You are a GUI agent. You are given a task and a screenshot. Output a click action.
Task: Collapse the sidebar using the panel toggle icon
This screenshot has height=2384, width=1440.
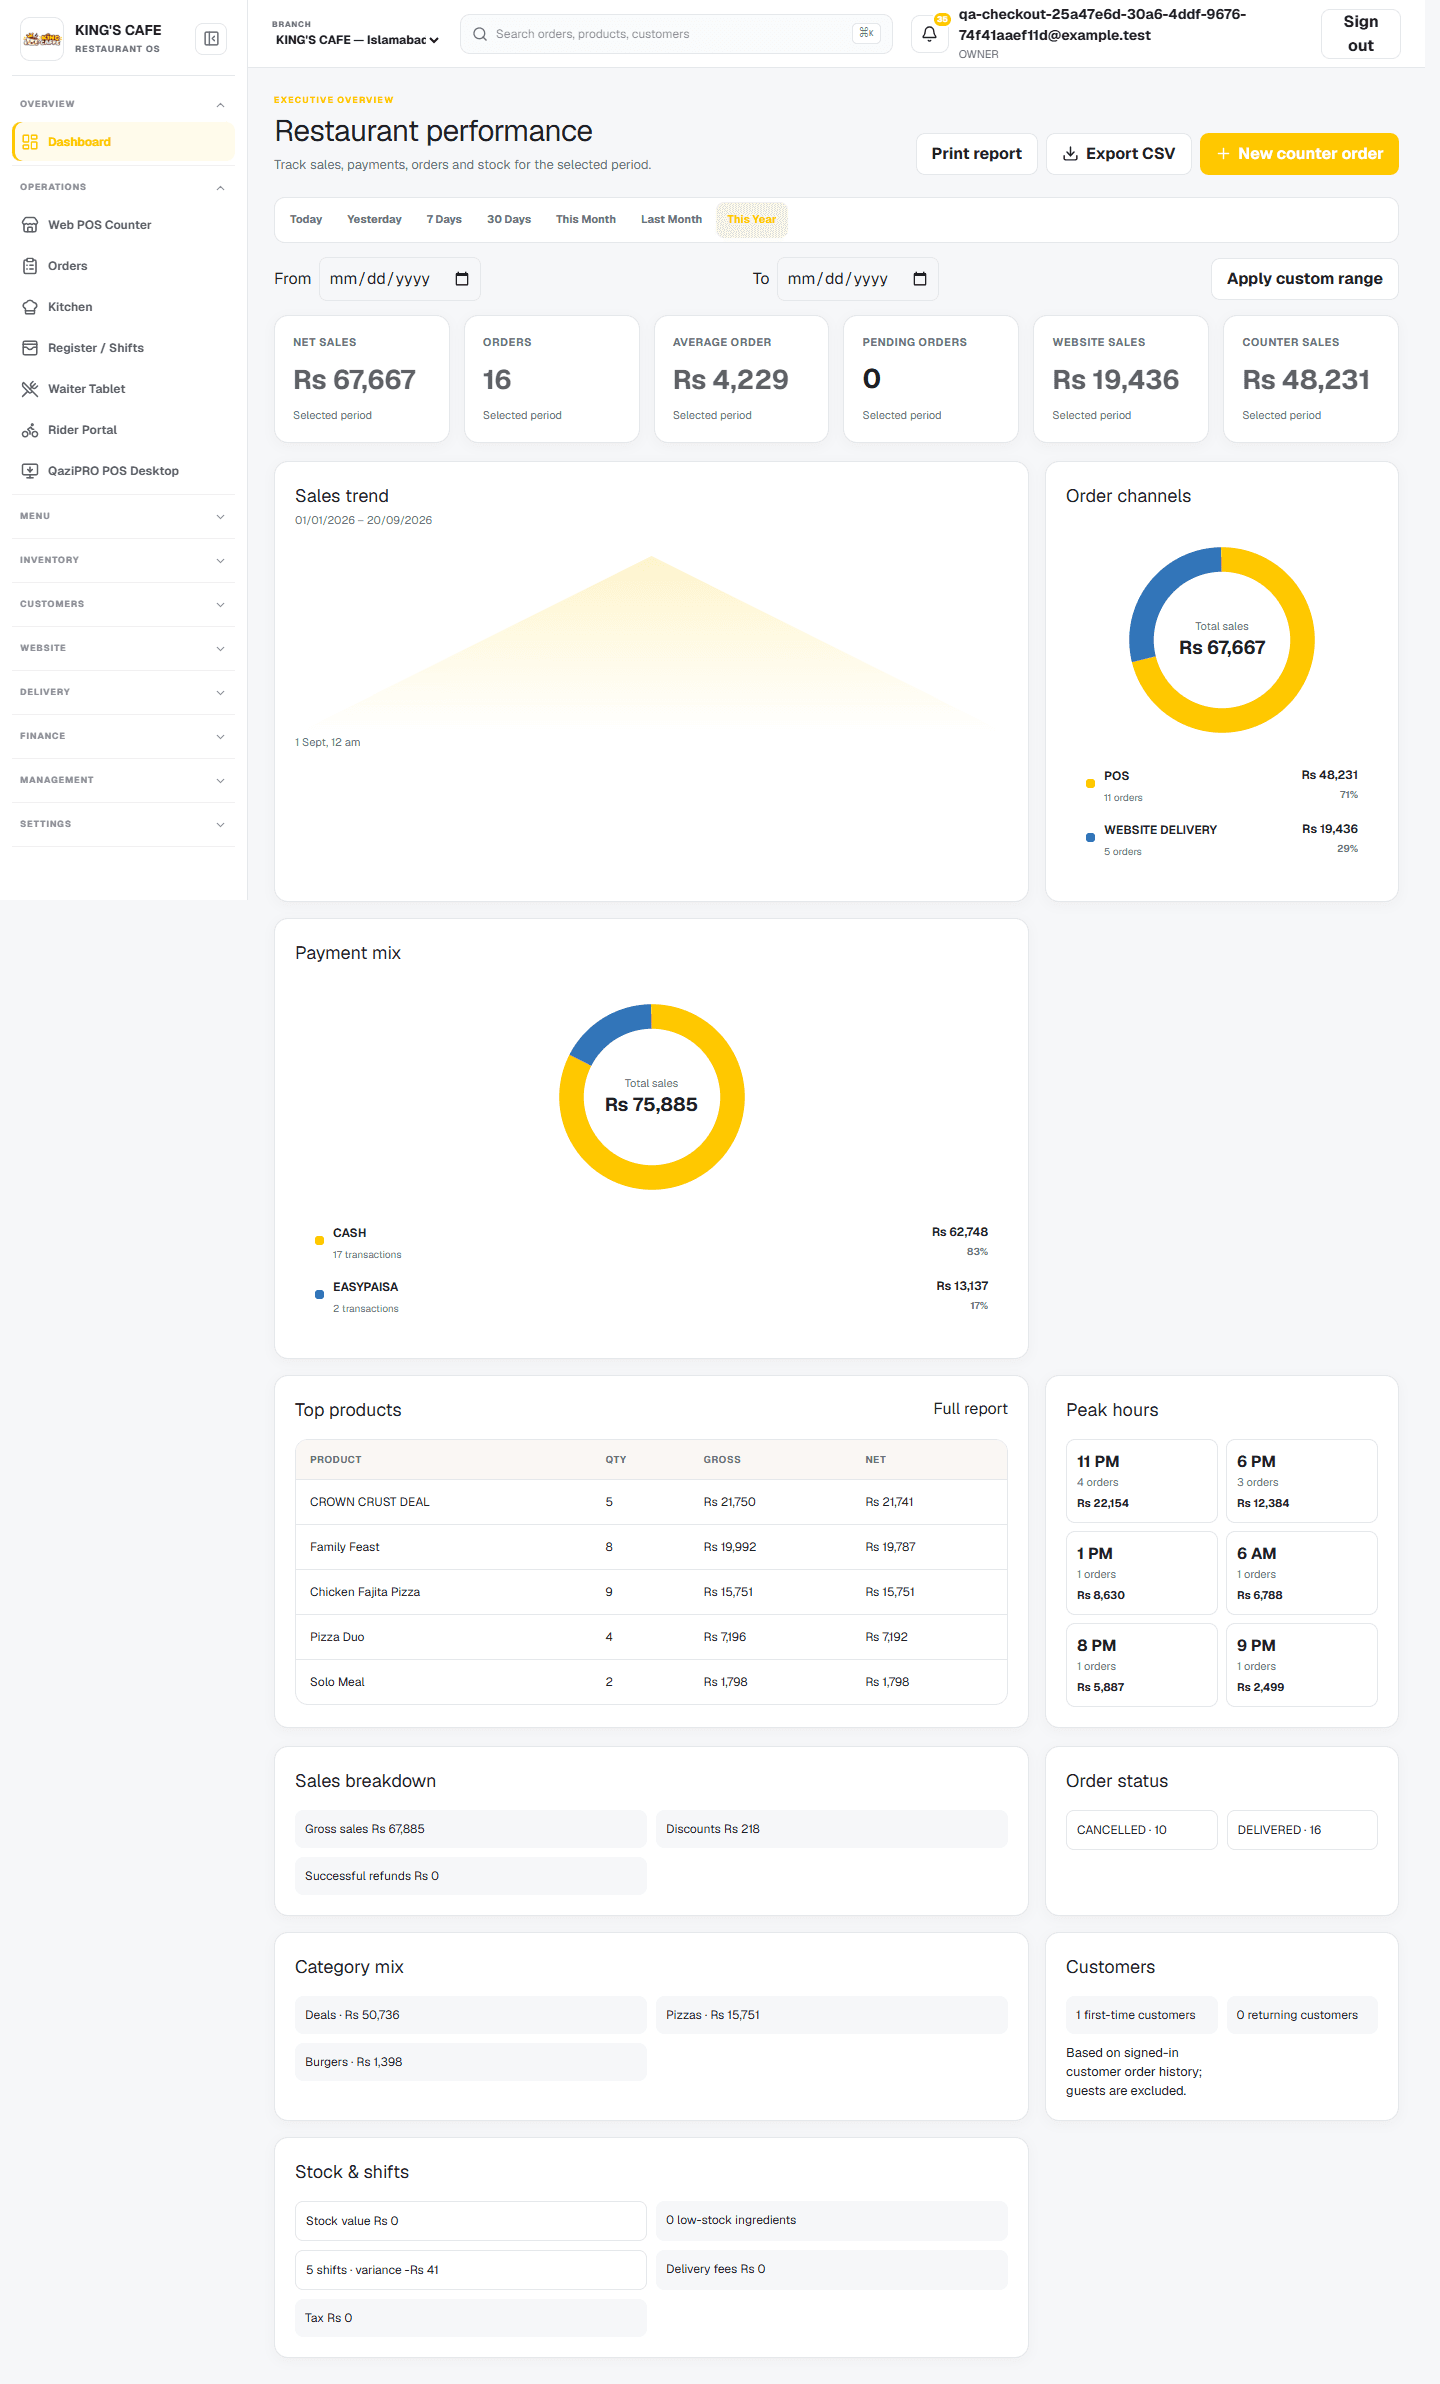tap(211, 38)
